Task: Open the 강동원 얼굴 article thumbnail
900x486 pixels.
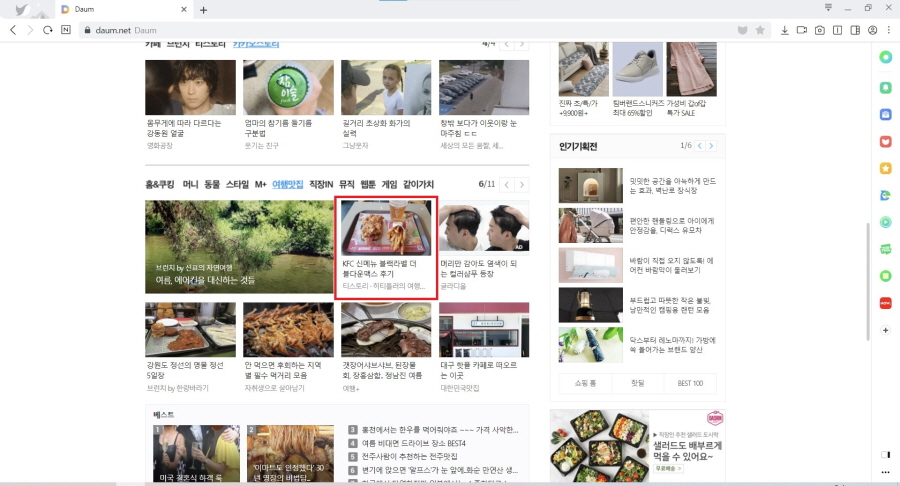Action: pyautogui.click(x=190, y=87)
